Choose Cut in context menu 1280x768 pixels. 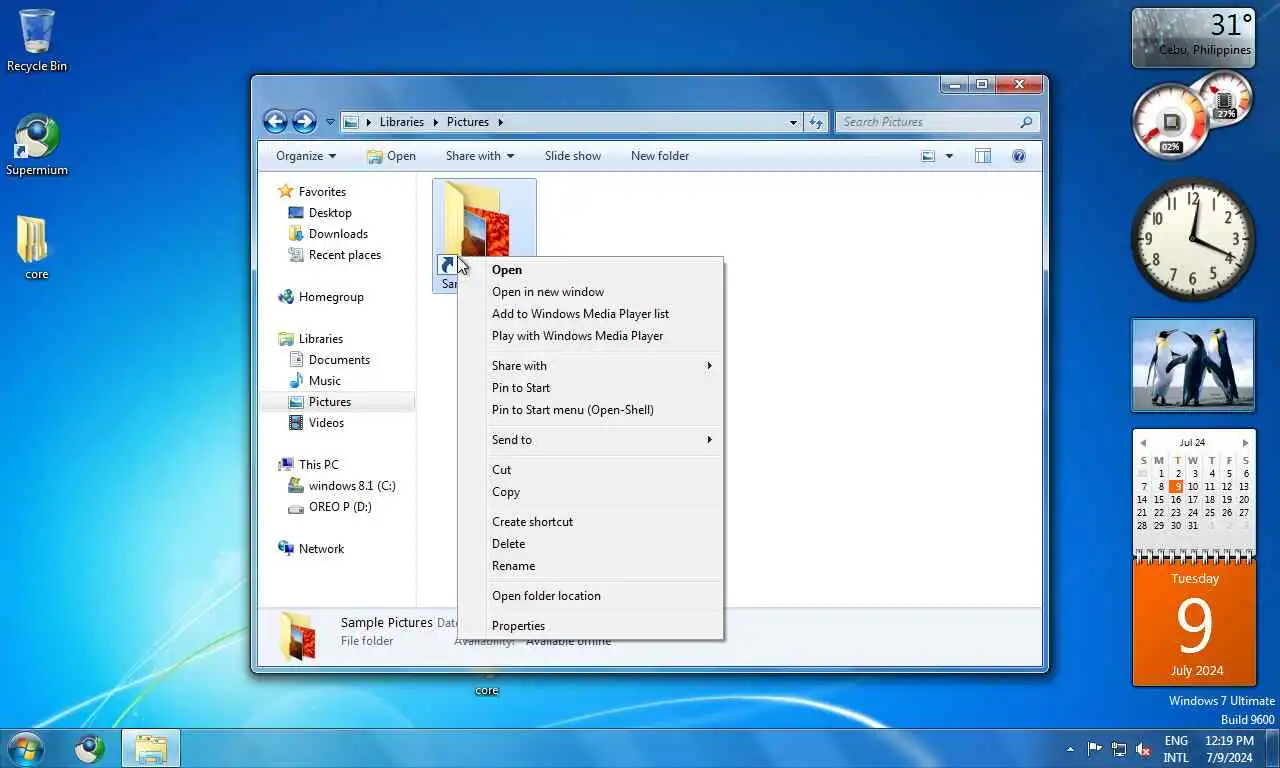590,470
